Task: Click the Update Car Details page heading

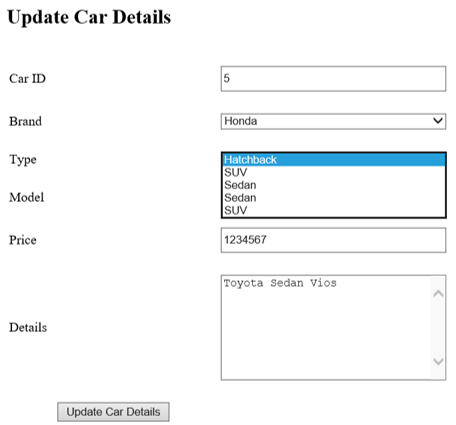Action: (x=89, y=17)
